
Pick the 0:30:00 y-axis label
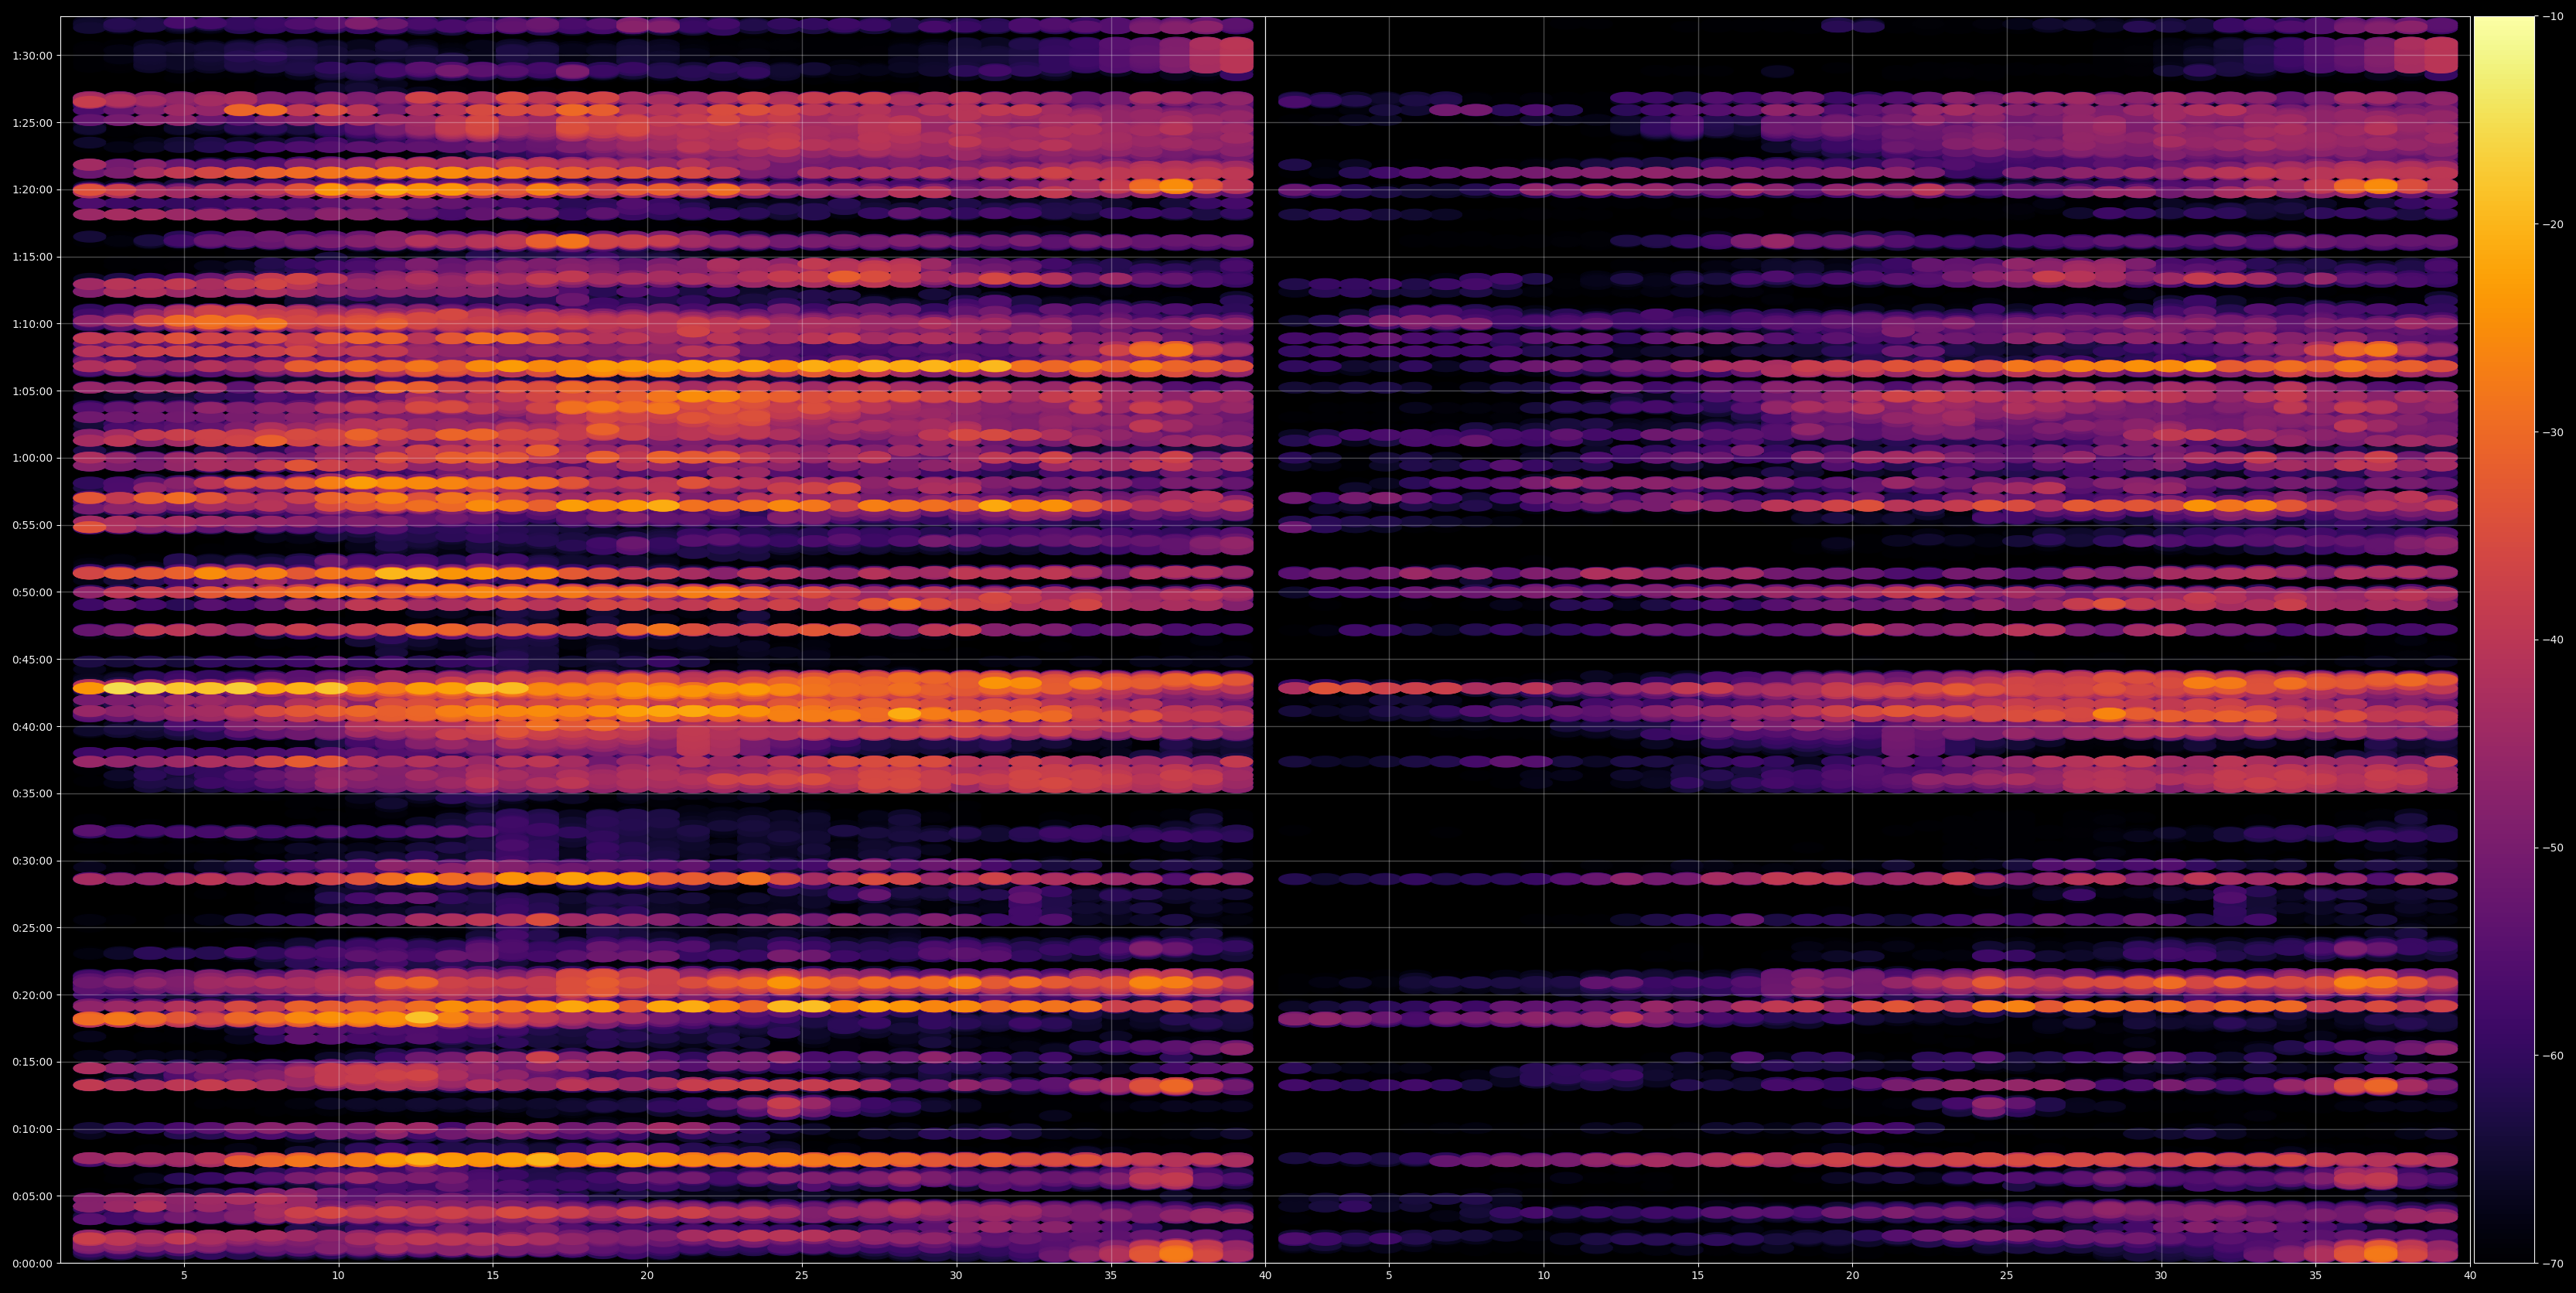coord(32,861)
